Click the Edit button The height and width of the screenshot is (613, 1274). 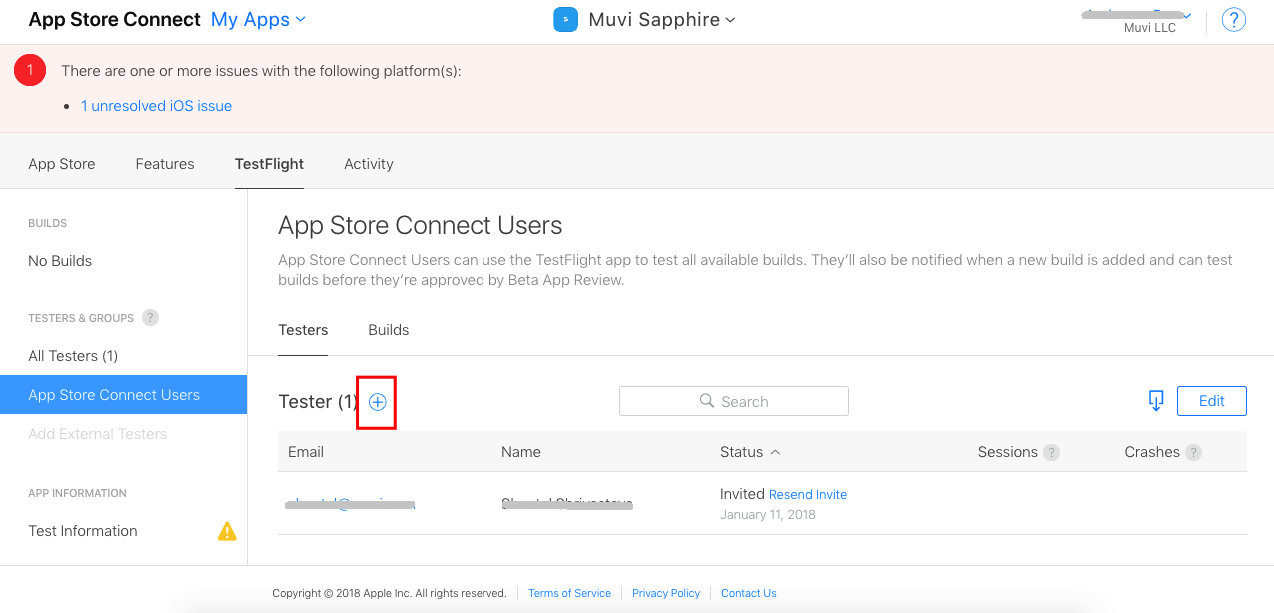point(1211,401)
